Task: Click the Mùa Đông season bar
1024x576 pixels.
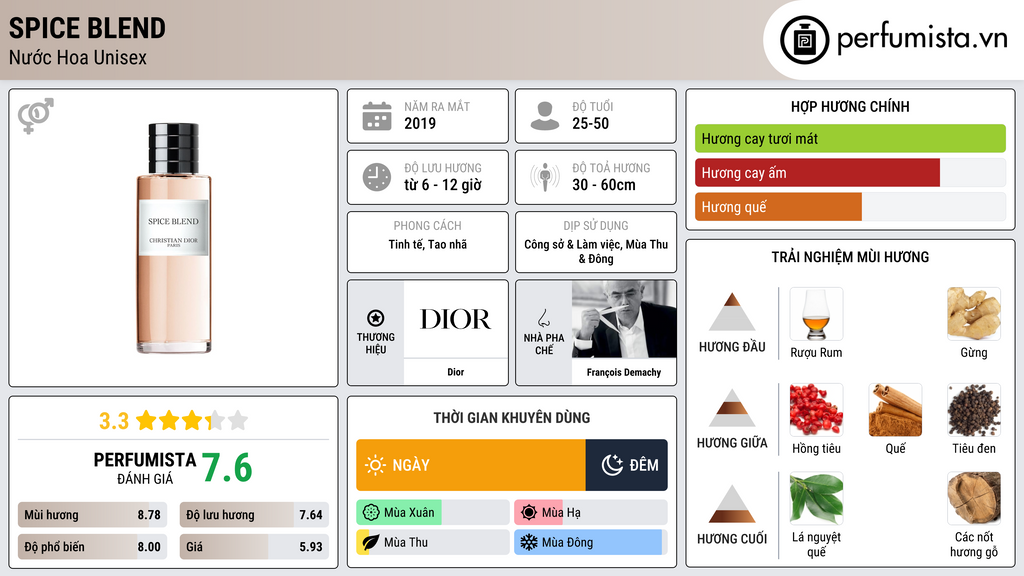Action: [x=589, y=543]
